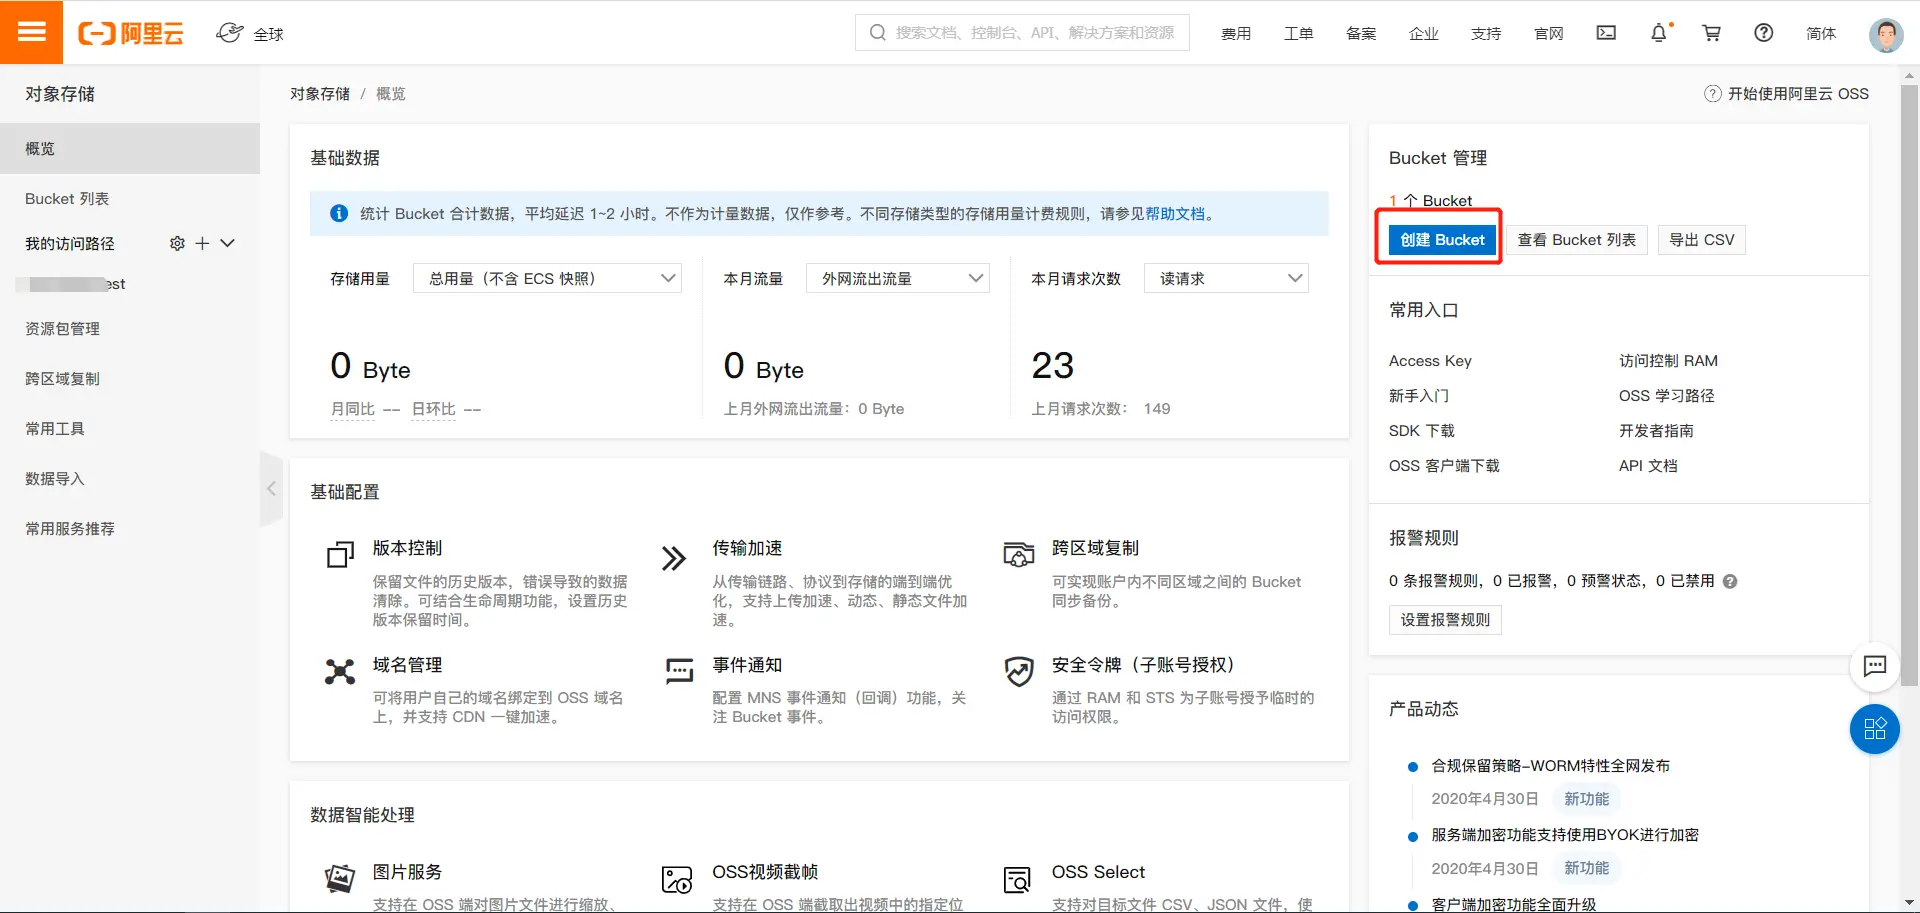Open the SDK 下载 link
The height and width of the screenshot is (913, 1920).
[1422, 431]
